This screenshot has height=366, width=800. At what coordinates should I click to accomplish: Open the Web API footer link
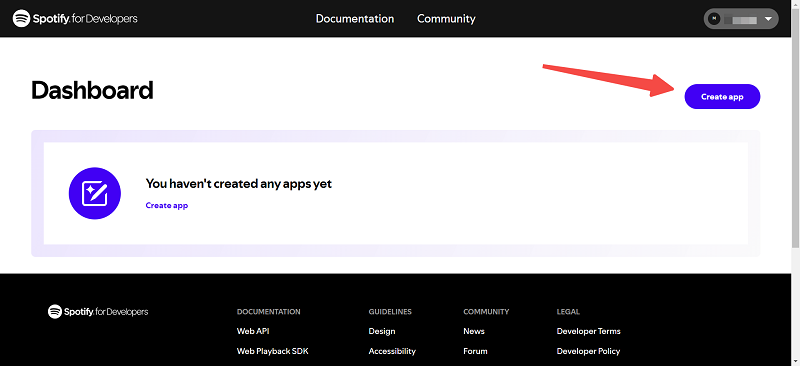tap(253, 331)
